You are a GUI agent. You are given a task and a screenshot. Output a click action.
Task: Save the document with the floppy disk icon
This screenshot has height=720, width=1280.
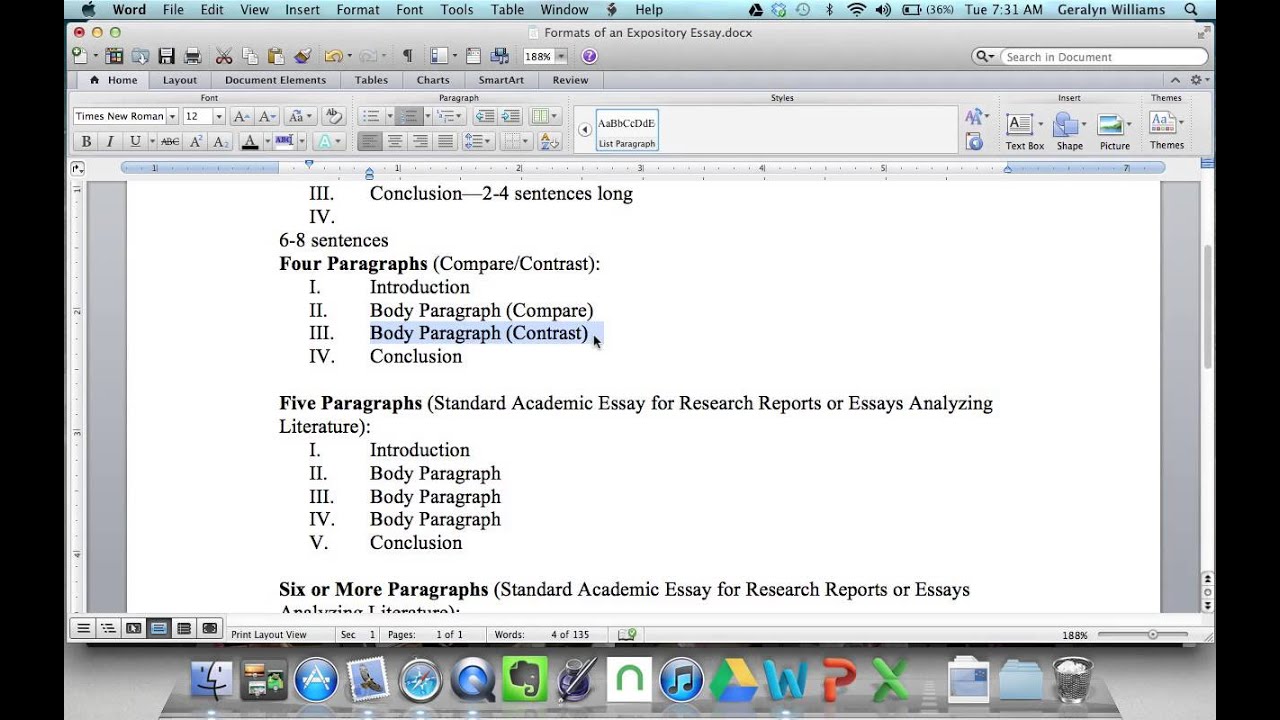[167, 56]
